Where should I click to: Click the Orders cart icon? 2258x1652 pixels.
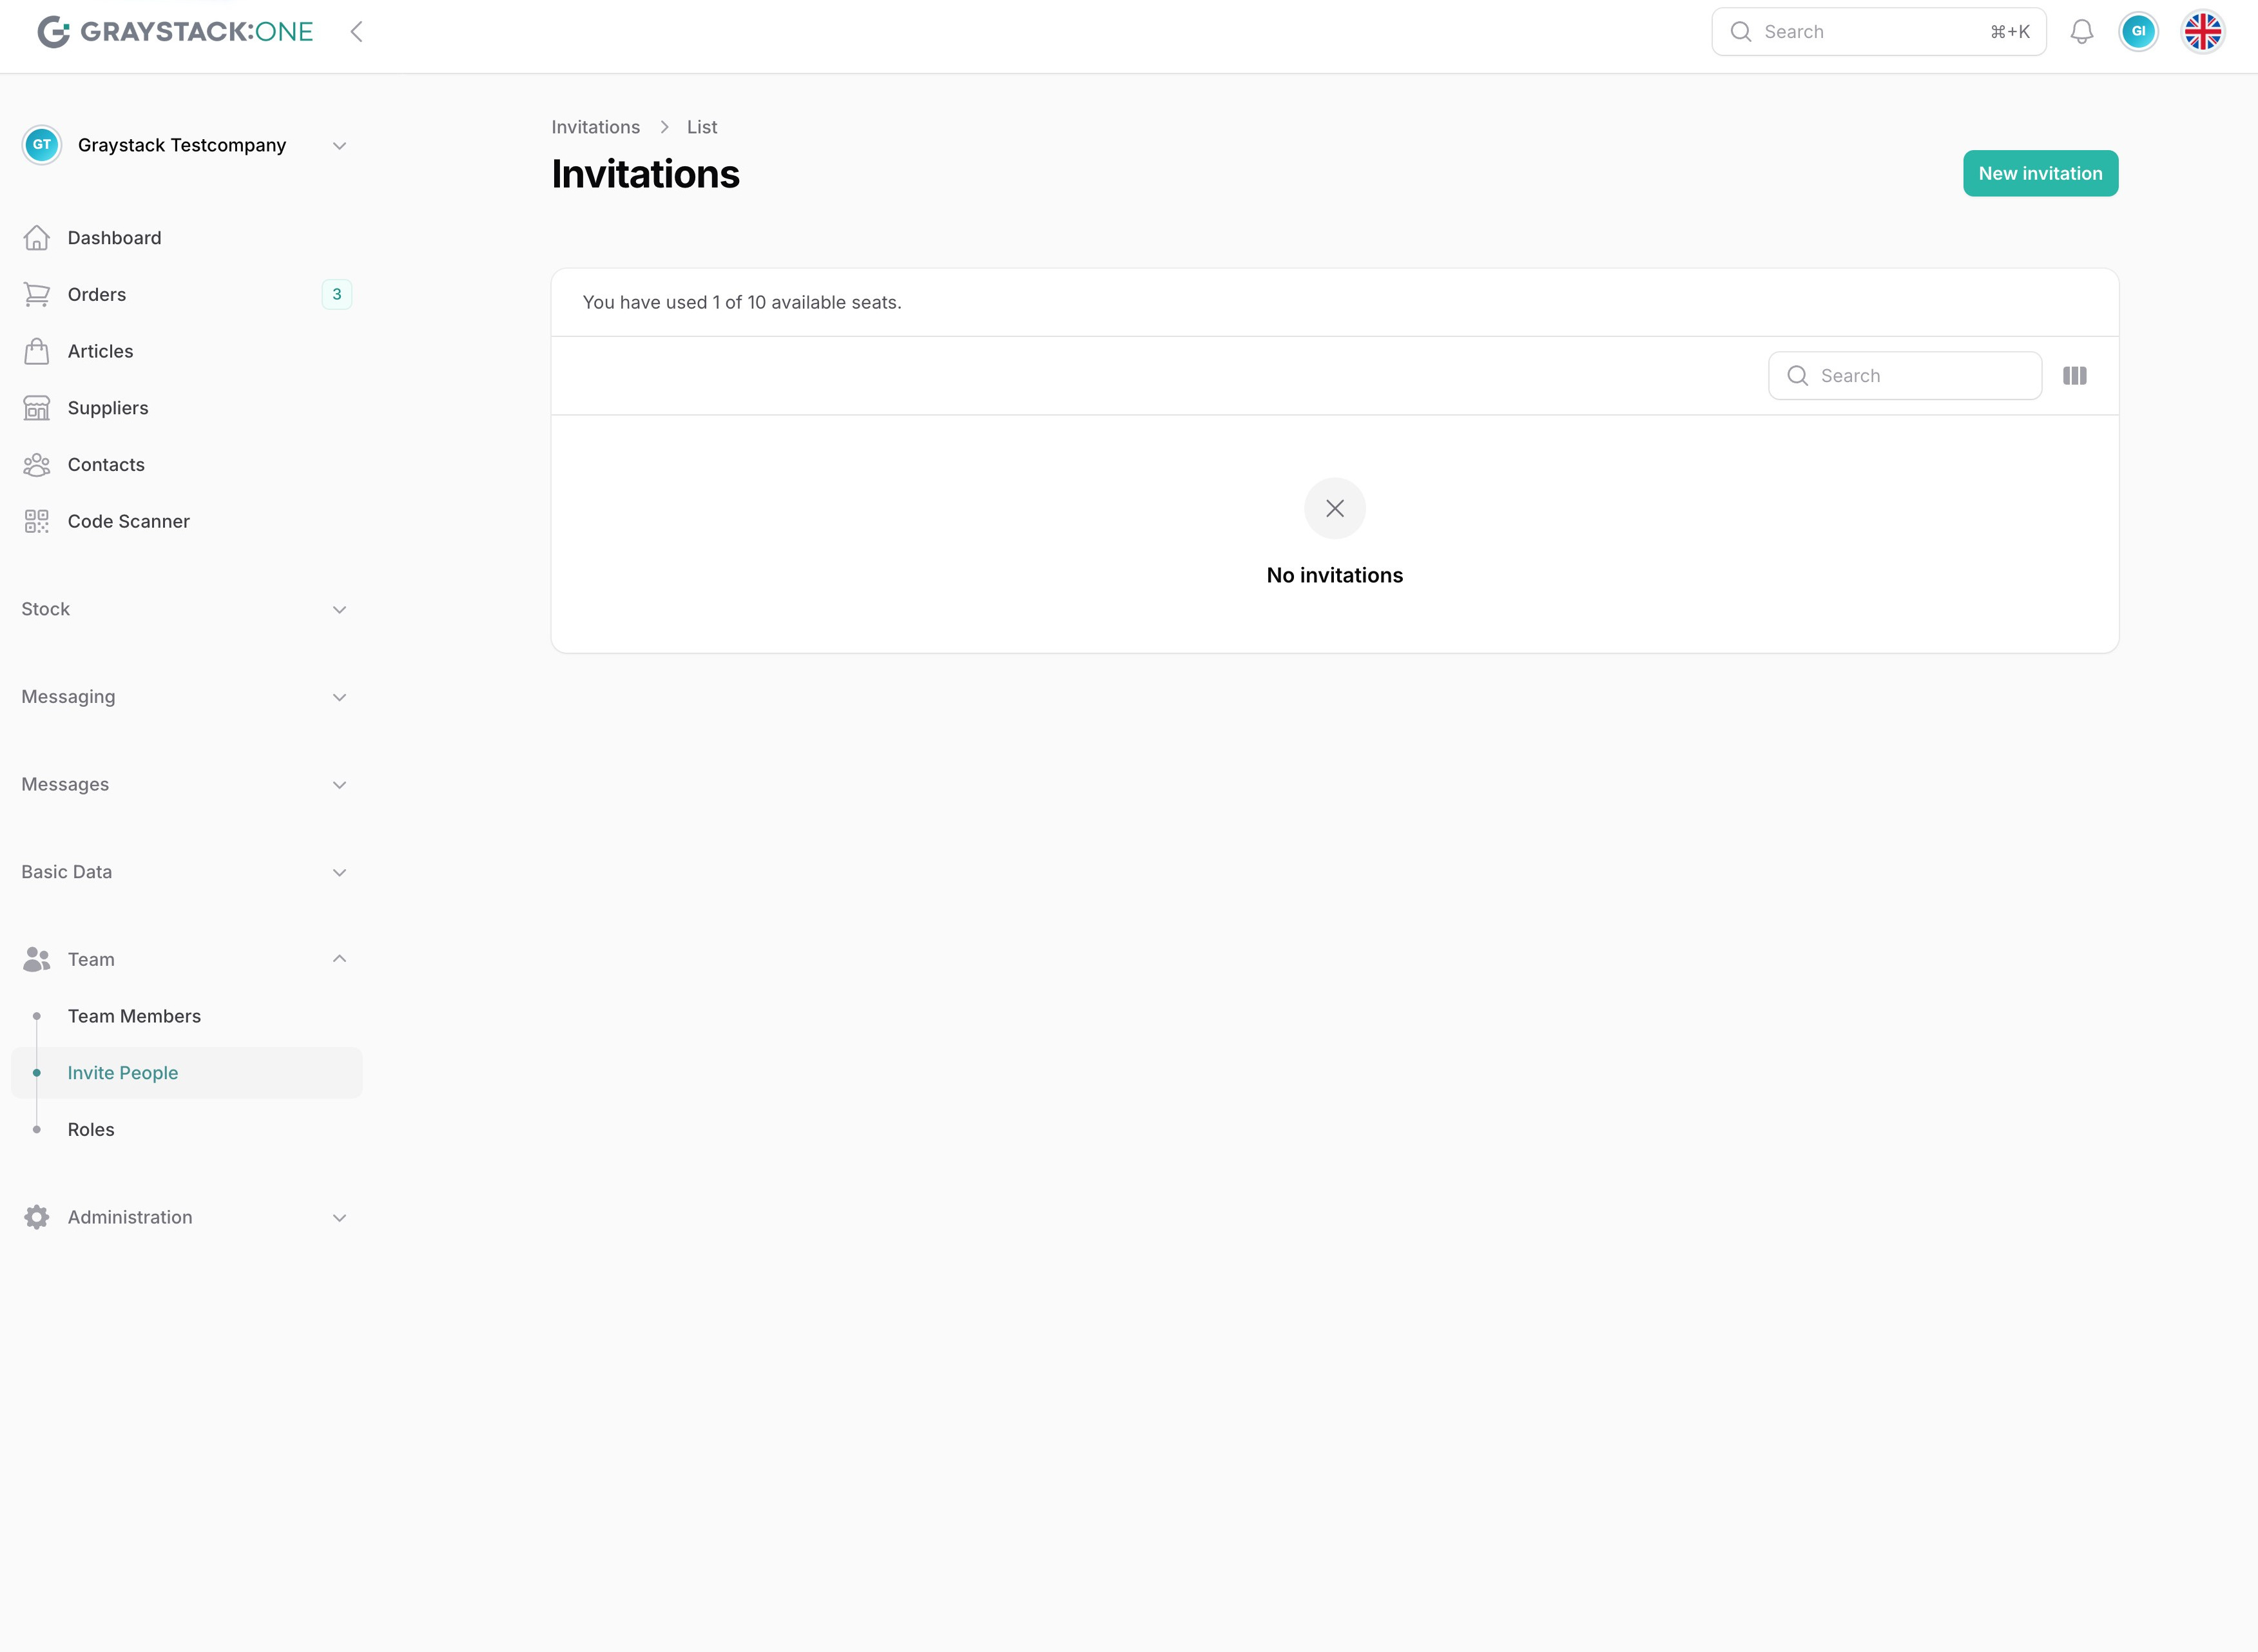click(37, 294)
